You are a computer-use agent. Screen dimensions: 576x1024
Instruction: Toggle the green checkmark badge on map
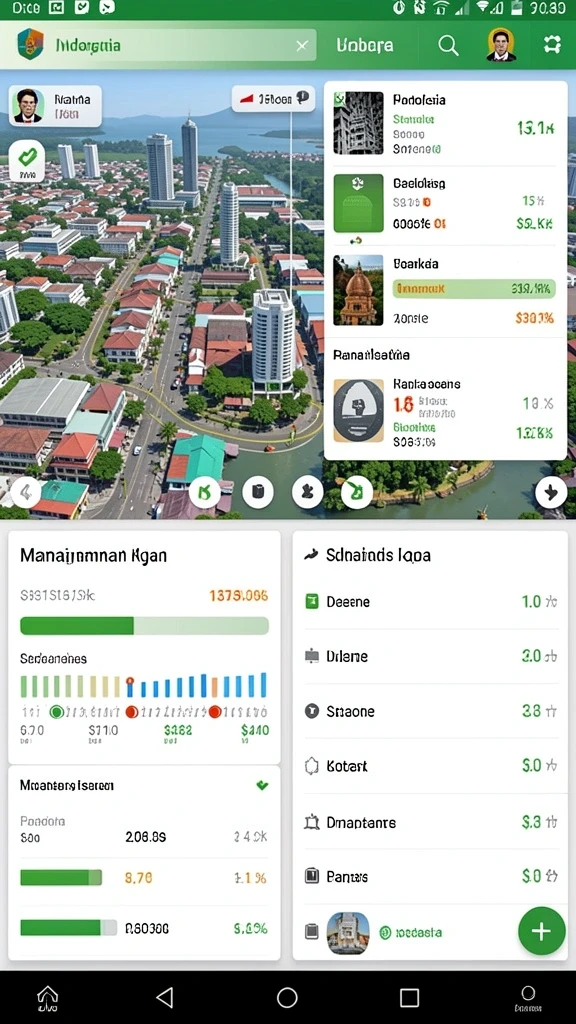[27, 161]
